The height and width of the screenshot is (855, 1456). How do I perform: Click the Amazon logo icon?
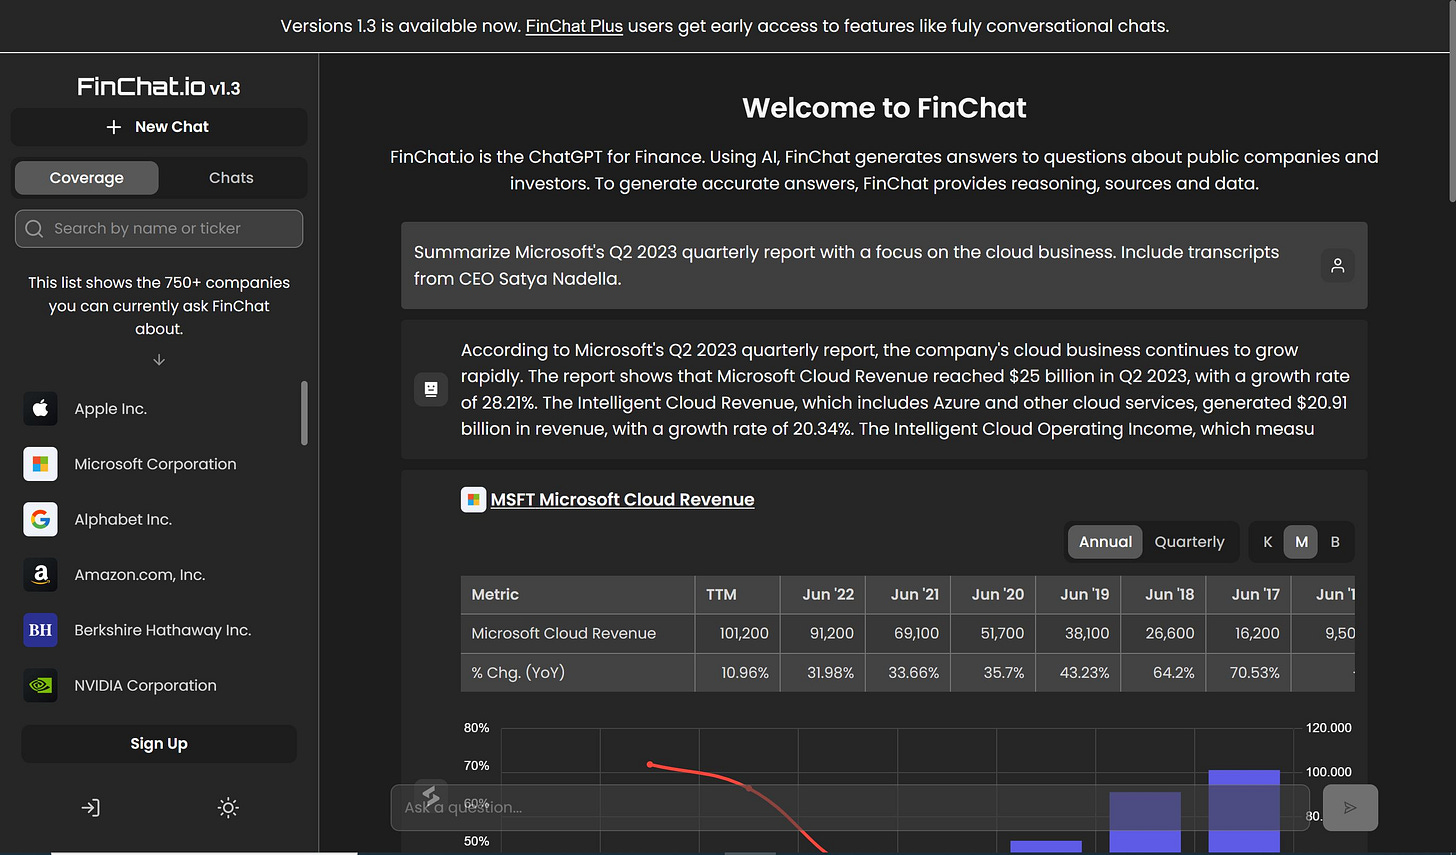(41, 574)
